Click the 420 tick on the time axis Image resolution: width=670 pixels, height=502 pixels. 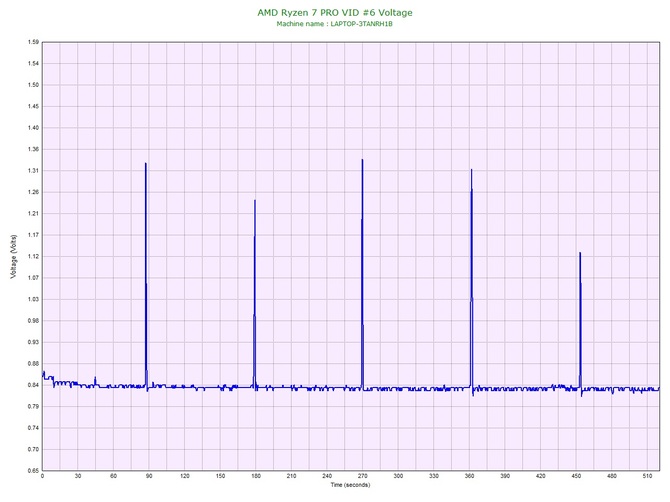pyautogui.click(x=541, y=476)
